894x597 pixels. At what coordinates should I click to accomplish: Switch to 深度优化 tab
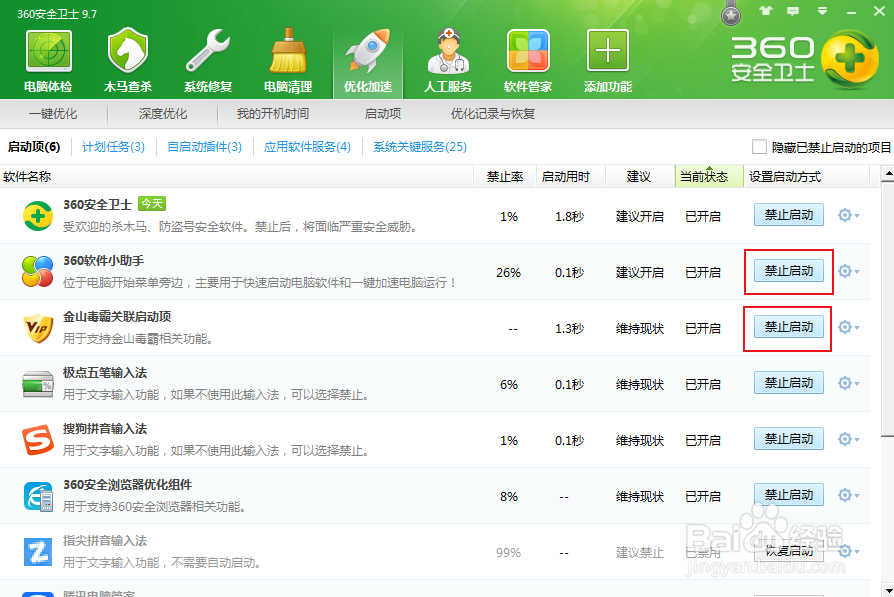(x=162, y=113)
